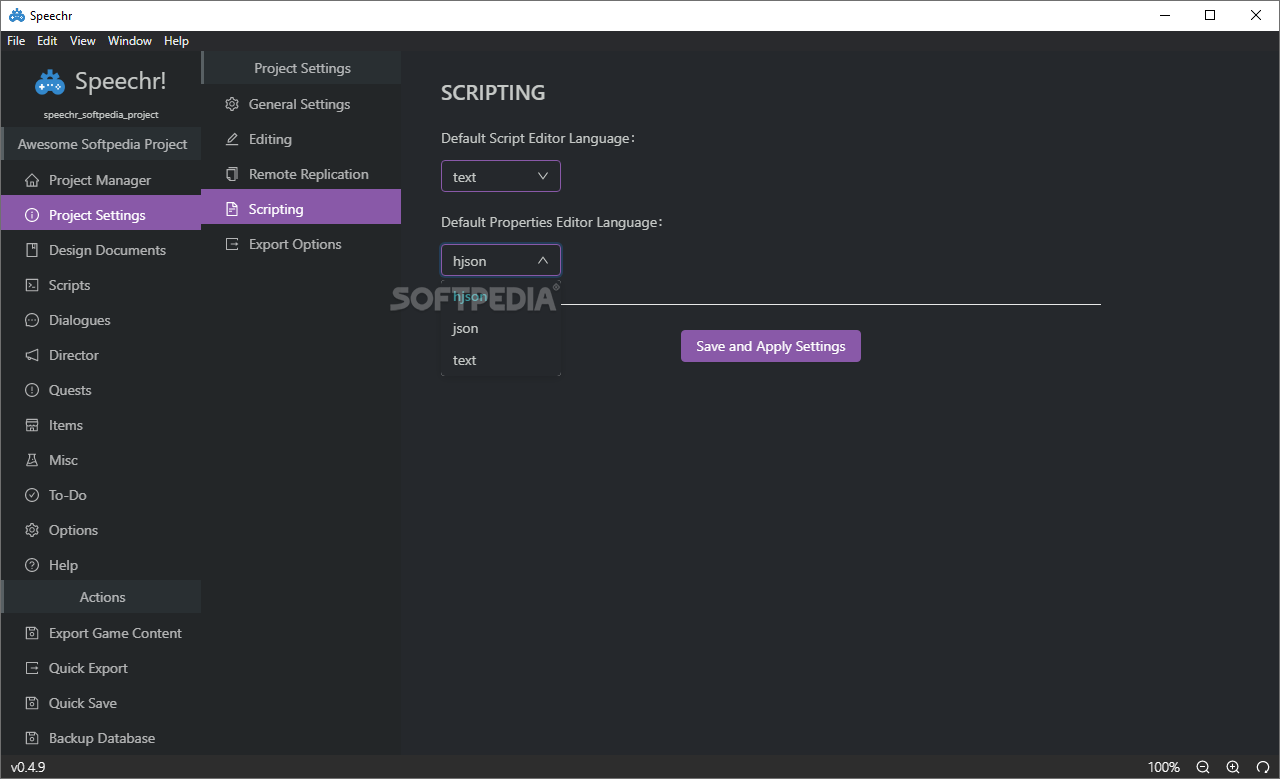The width and height of the screenshot is (1280, 779).
Task: Click the v0.4.9 version label
Action: pyautogui.click(x=28, y=767)
